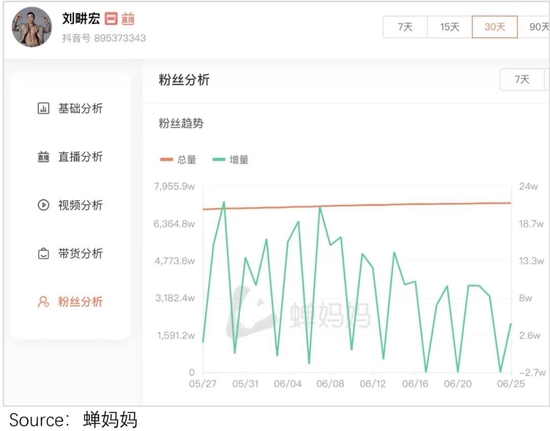The height and width of the screenshot is (431, 550).
Task: Click the 视频分析 play circle icon
Action: click(x=43, y=205)
